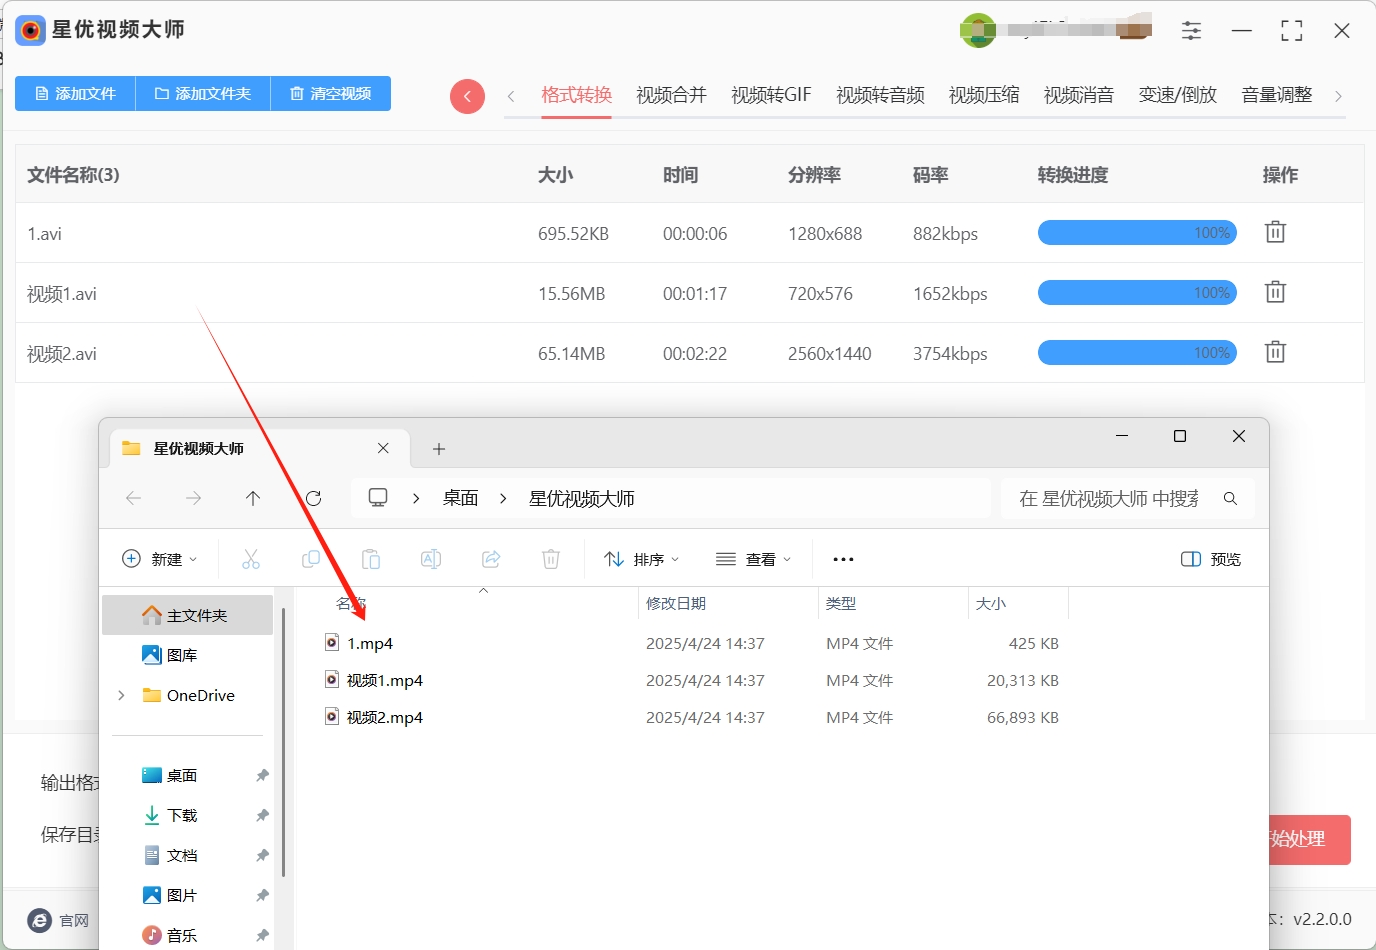The image size is (1376, 950).
Task: Go to the 视频压缩 tab
Action: click(984, 95)
